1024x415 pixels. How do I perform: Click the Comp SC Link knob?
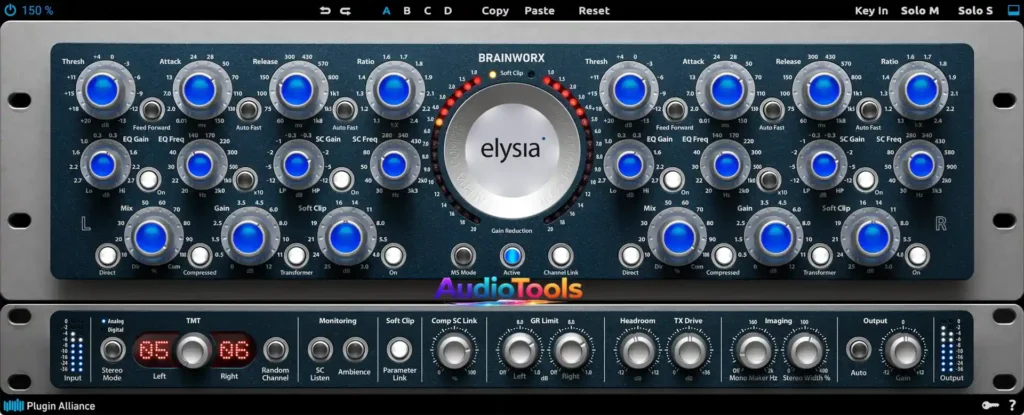click(453, 351)
